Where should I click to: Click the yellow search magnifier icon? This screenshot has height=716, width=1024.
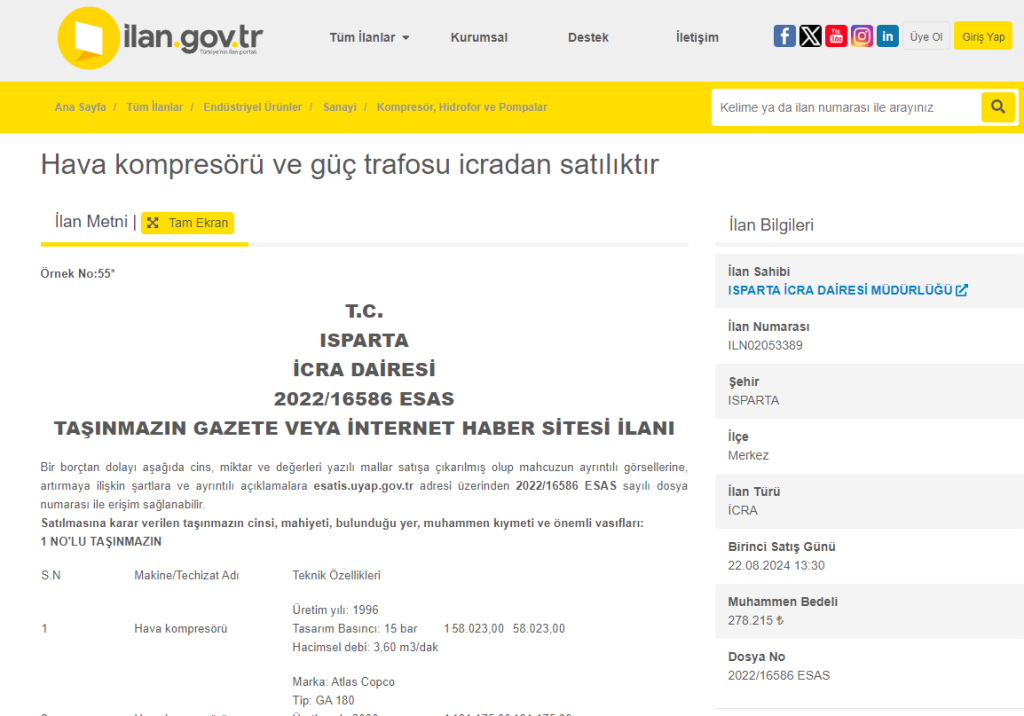998,106
